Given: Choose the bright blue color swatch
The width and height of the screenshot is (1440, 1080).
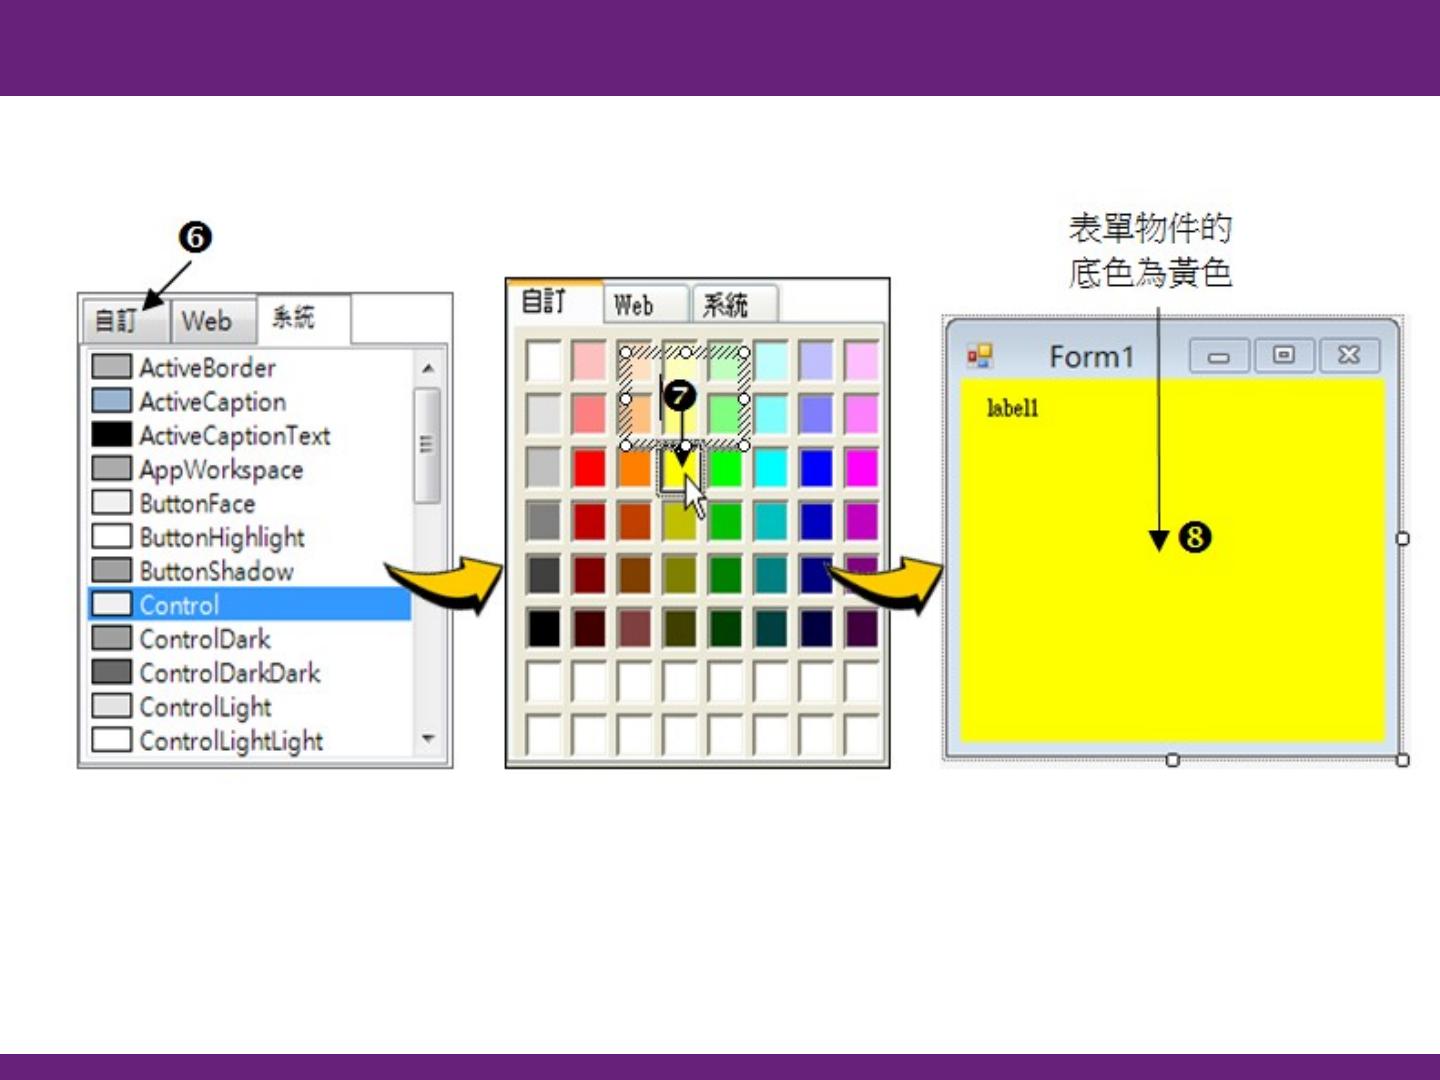Looking at the screenshot, I should [x=816, y=467].
